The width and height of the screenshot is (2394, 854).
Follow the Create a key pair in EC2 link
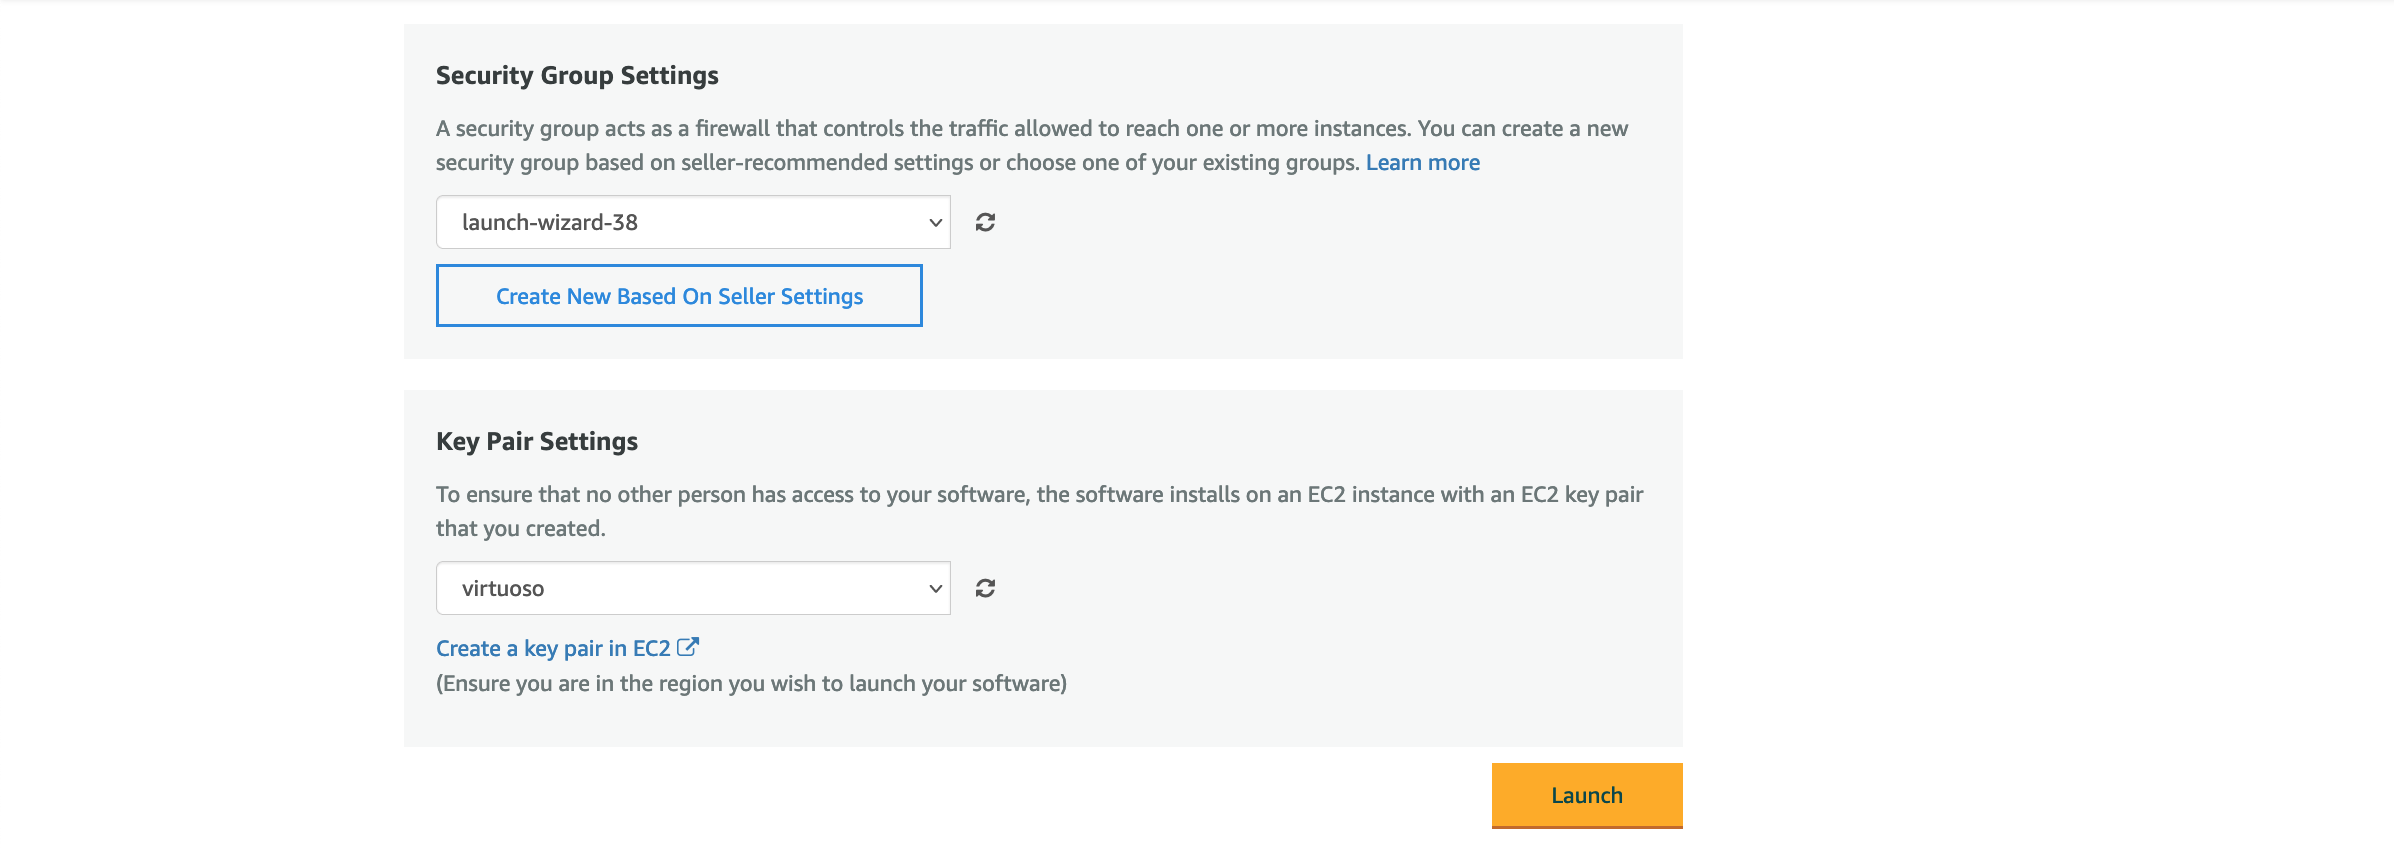click(553, 648)
